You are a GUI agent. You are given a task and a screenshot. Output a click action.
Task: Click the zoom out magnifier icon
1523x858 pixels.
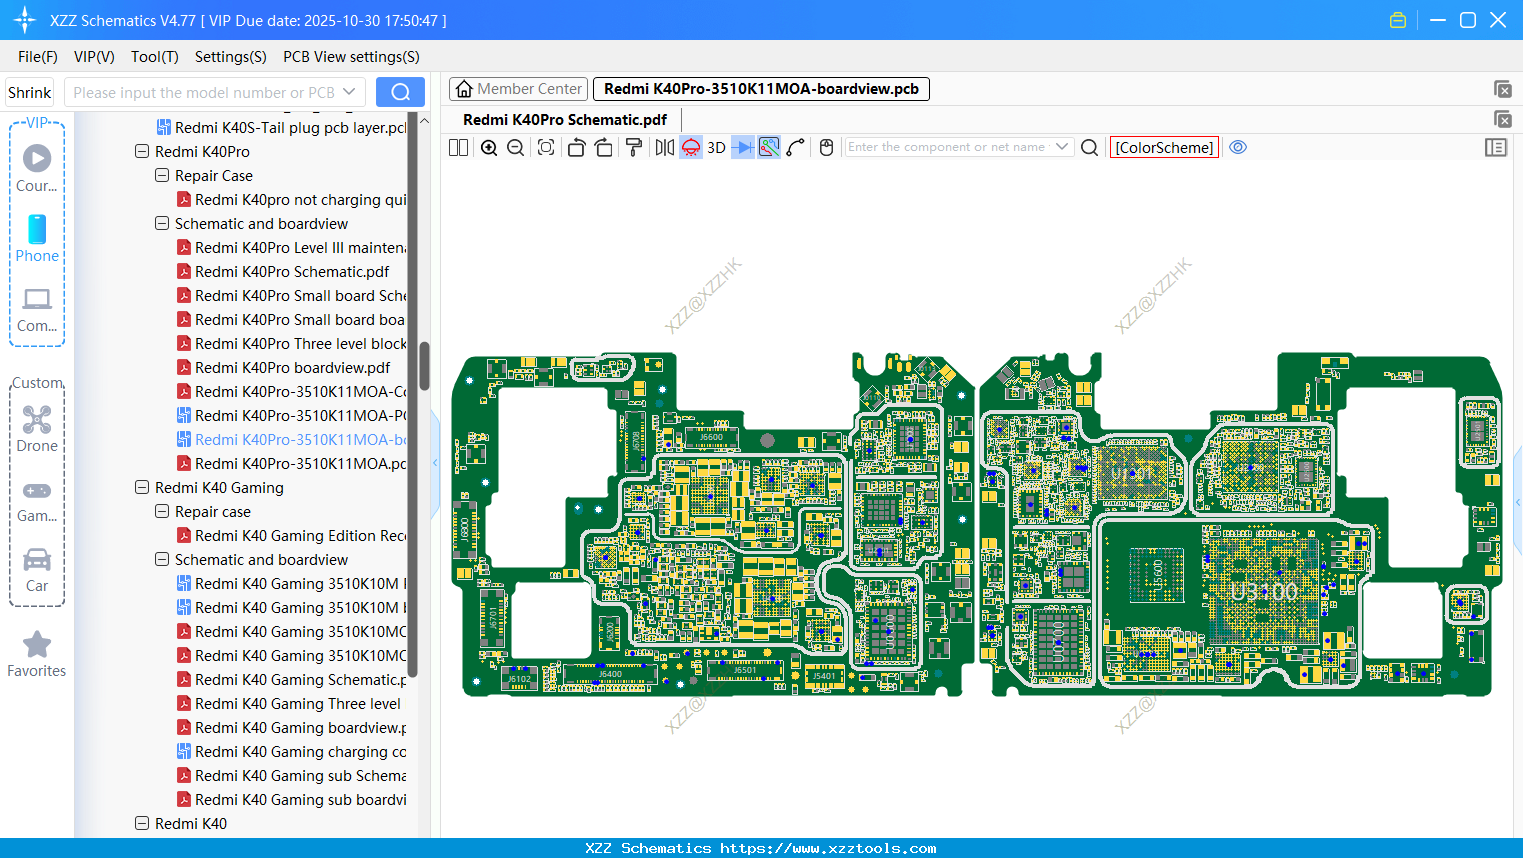click(516, 148)
